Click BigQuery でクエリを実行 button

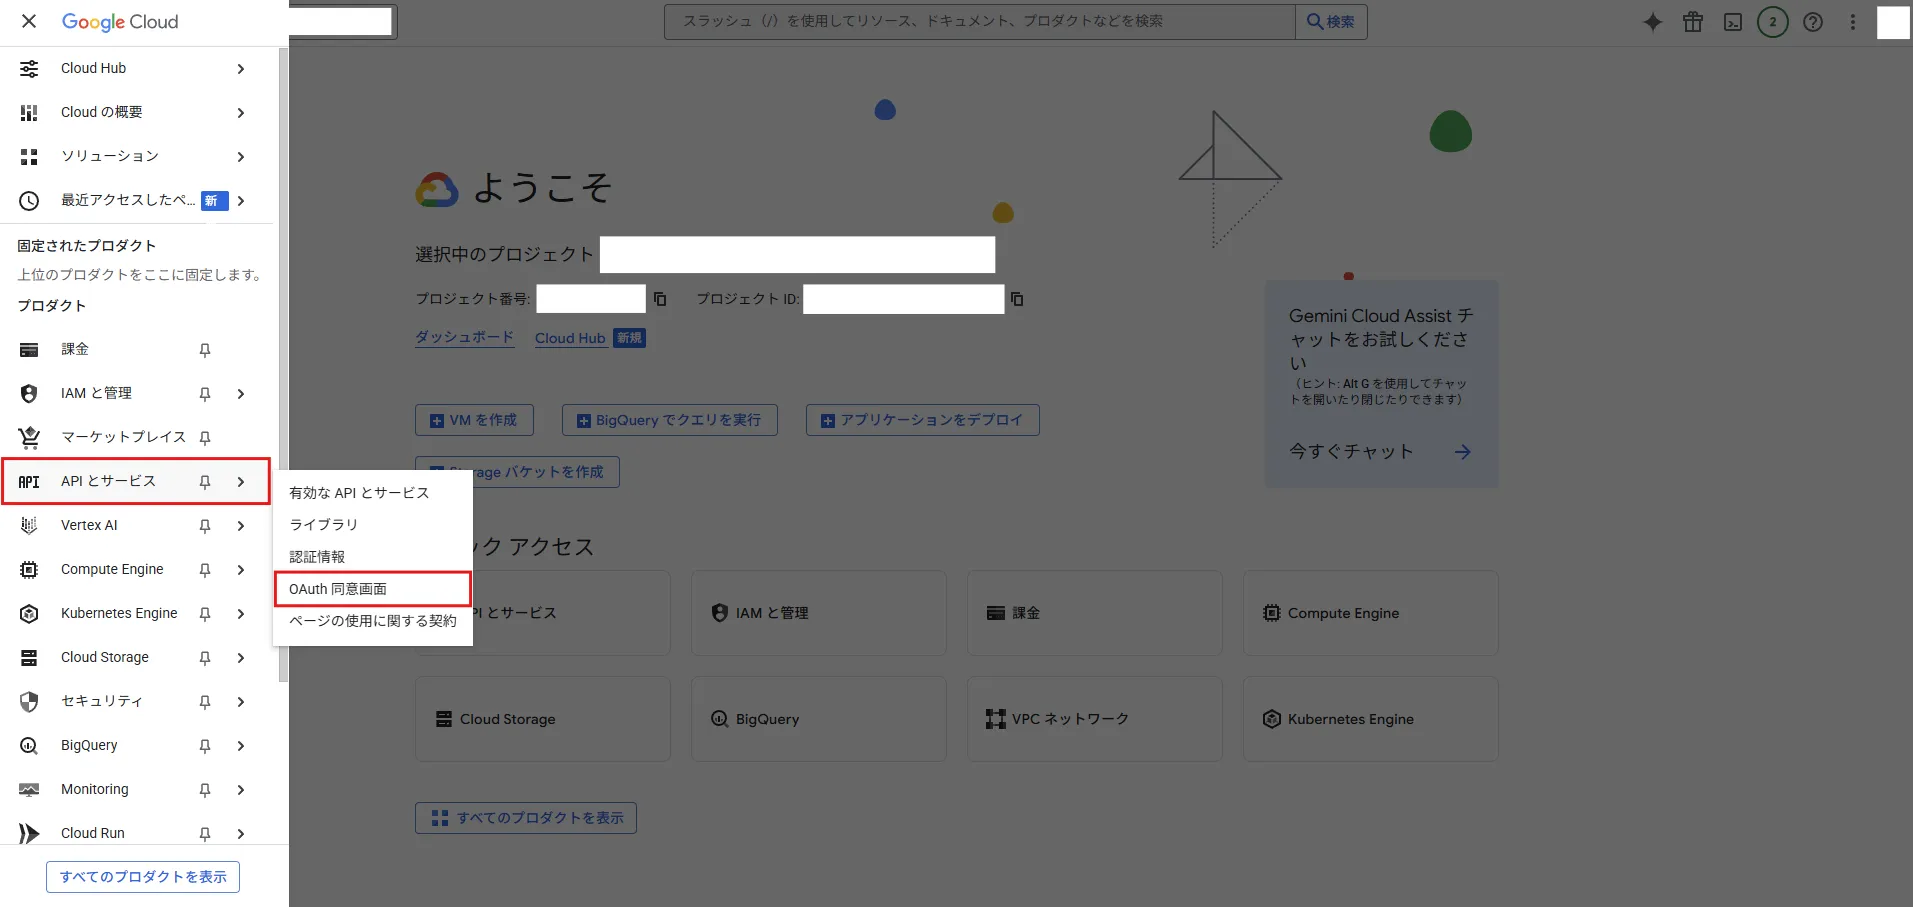pos(669,420)
